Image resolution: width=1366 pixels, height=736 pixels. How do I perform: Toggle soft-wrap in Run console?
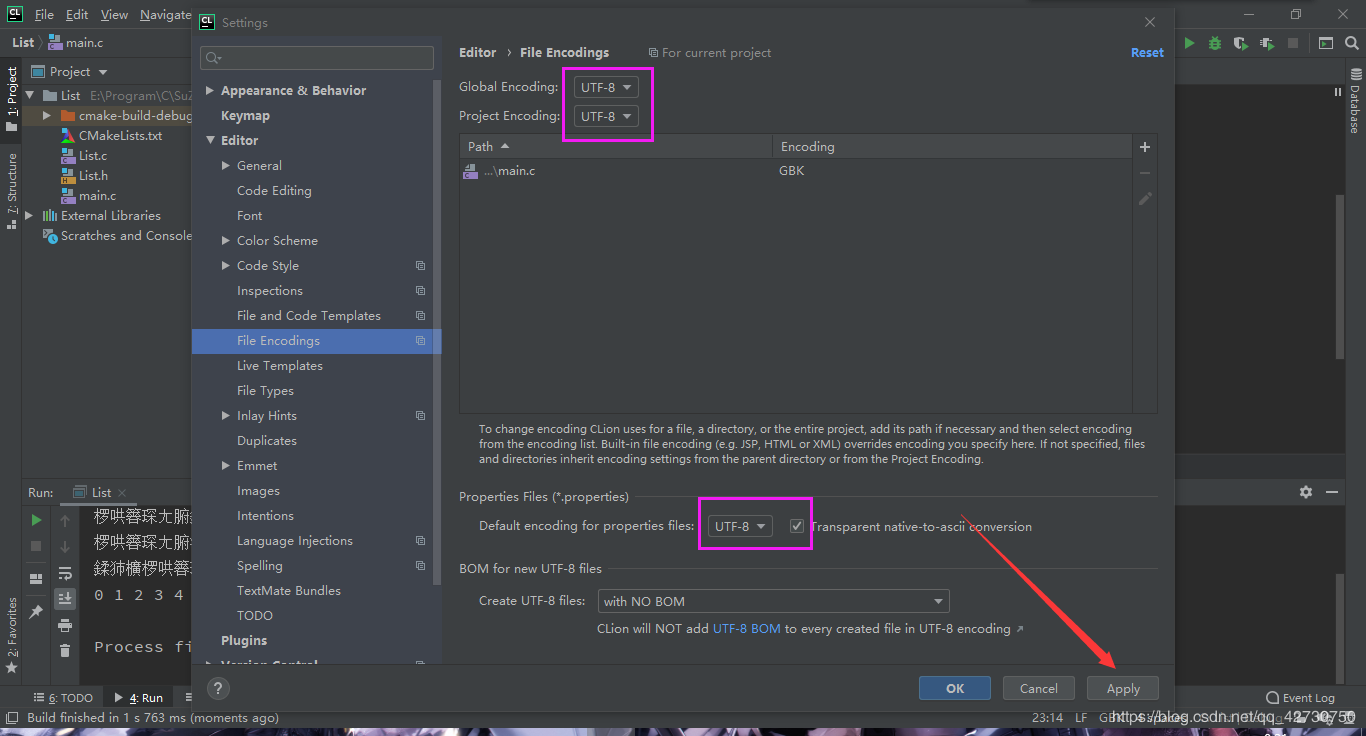65,573
